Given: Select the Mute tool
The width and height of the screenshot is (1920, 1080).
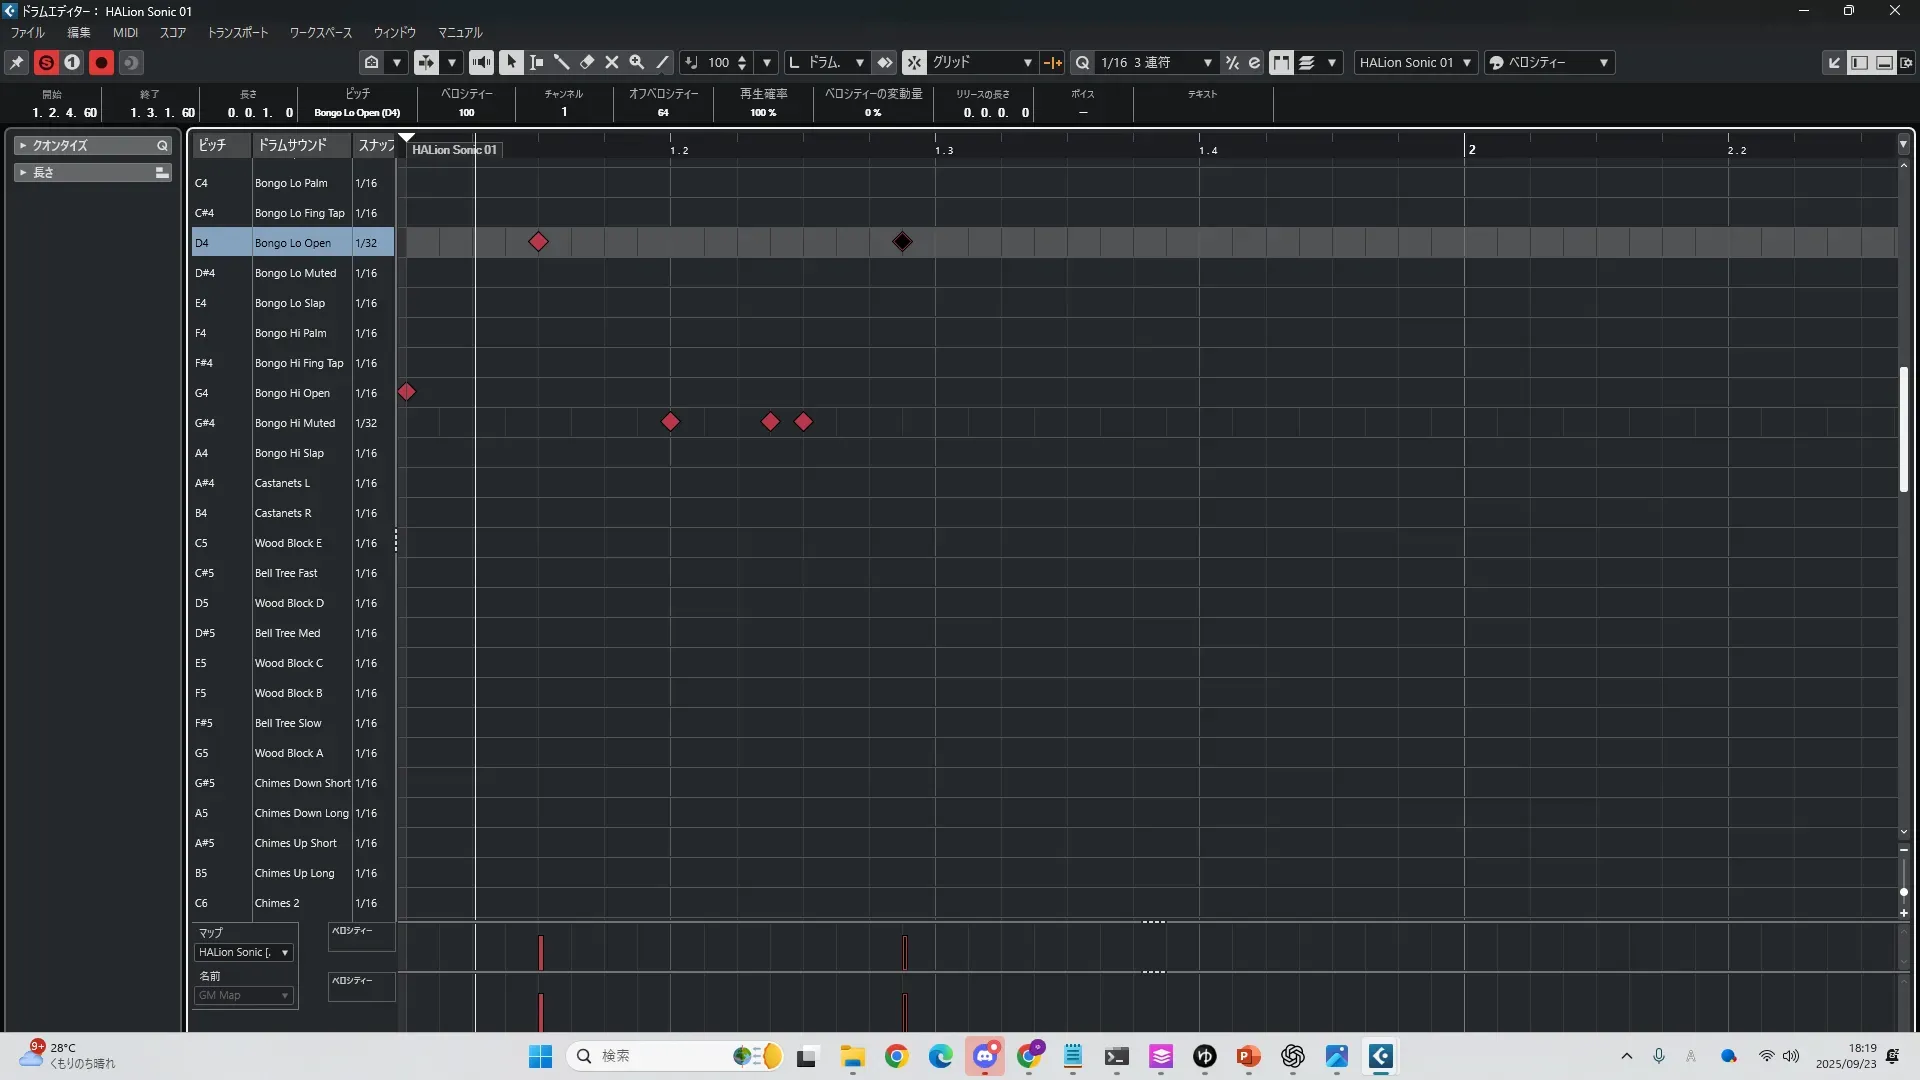Looking at the screenshot, I should (612, 62).
